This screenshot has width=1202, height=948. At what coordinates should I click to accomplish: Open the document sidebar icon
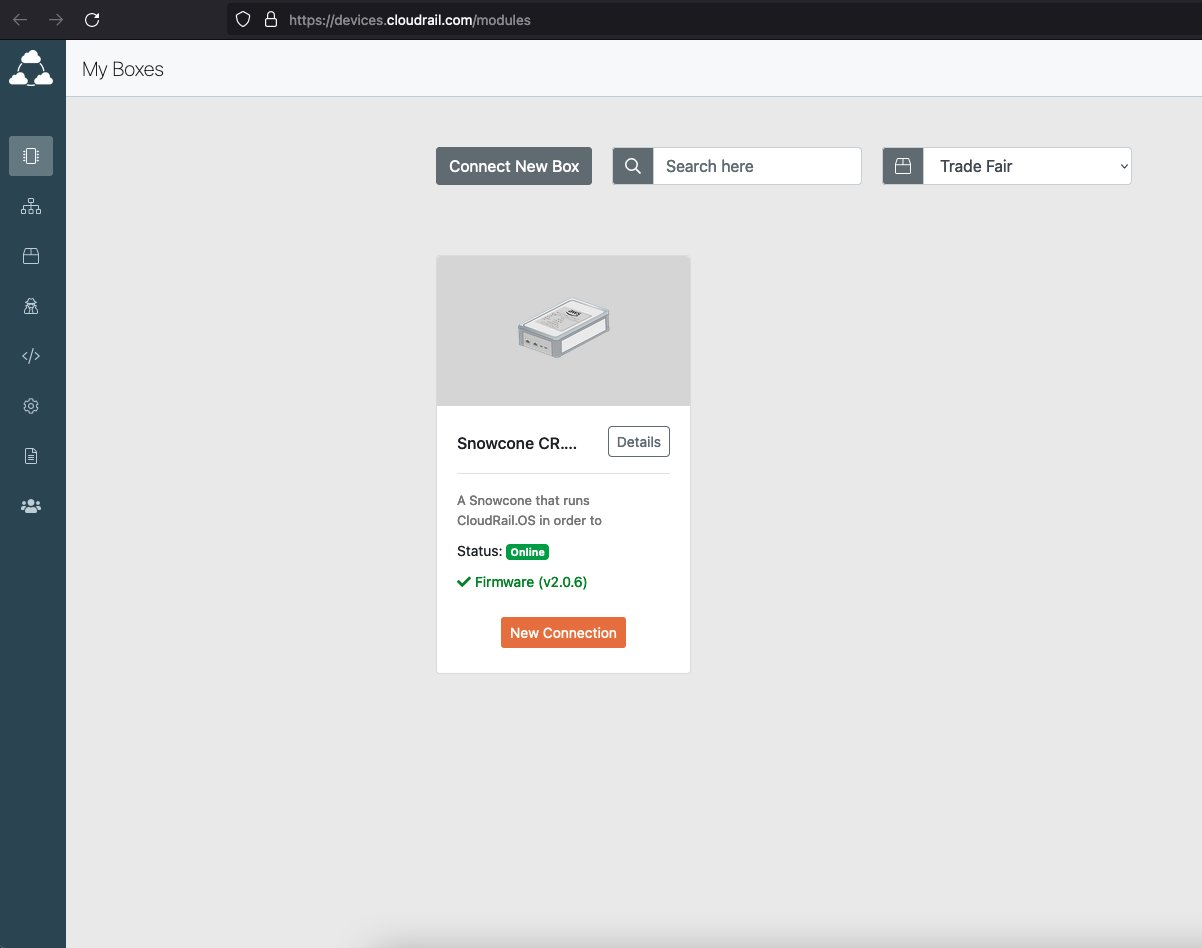pos(31,456)
